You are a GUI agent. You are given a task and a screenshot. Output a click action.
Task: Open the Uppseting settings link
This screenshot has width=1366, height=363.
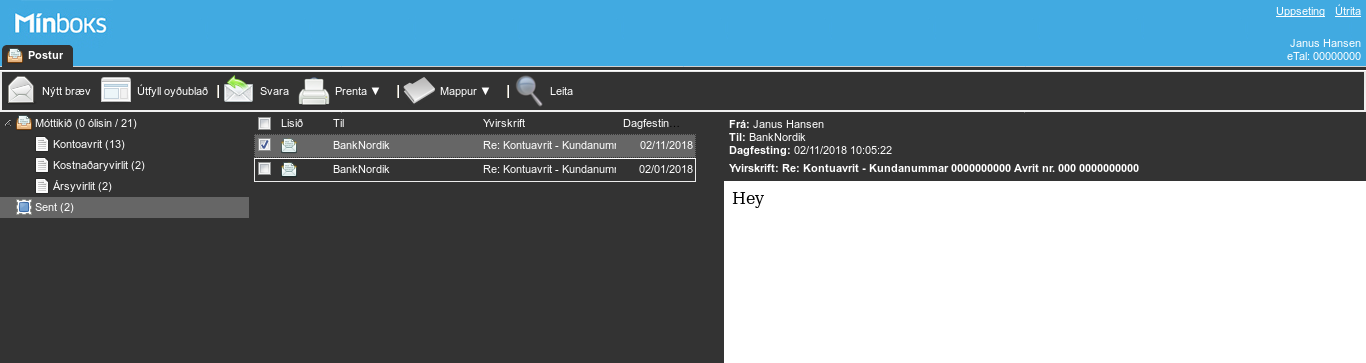[x=1300, y=11]
